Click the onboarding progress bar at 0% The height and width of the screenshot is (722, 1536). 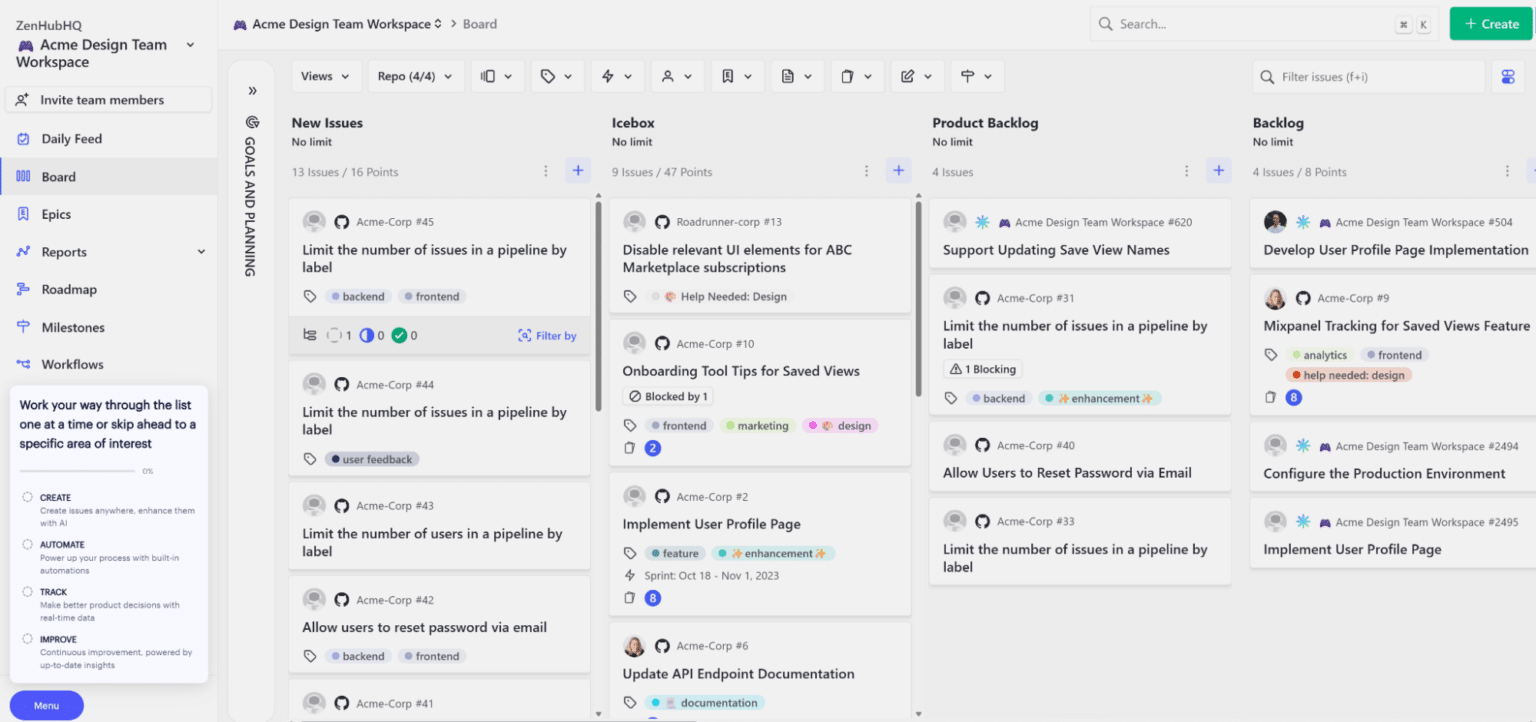tap(77, 470)
